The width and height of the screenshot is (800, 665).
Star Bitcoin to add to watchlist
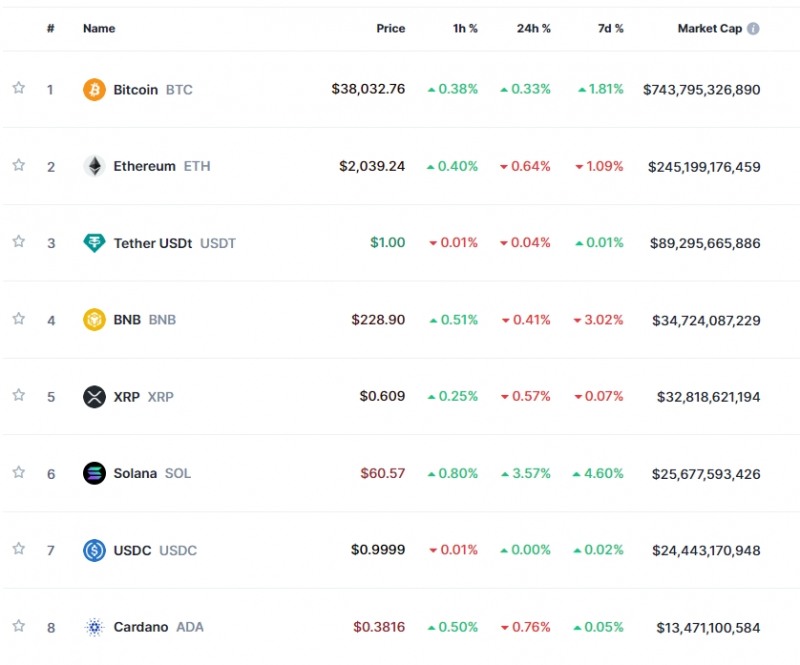(x=18, y=88)
